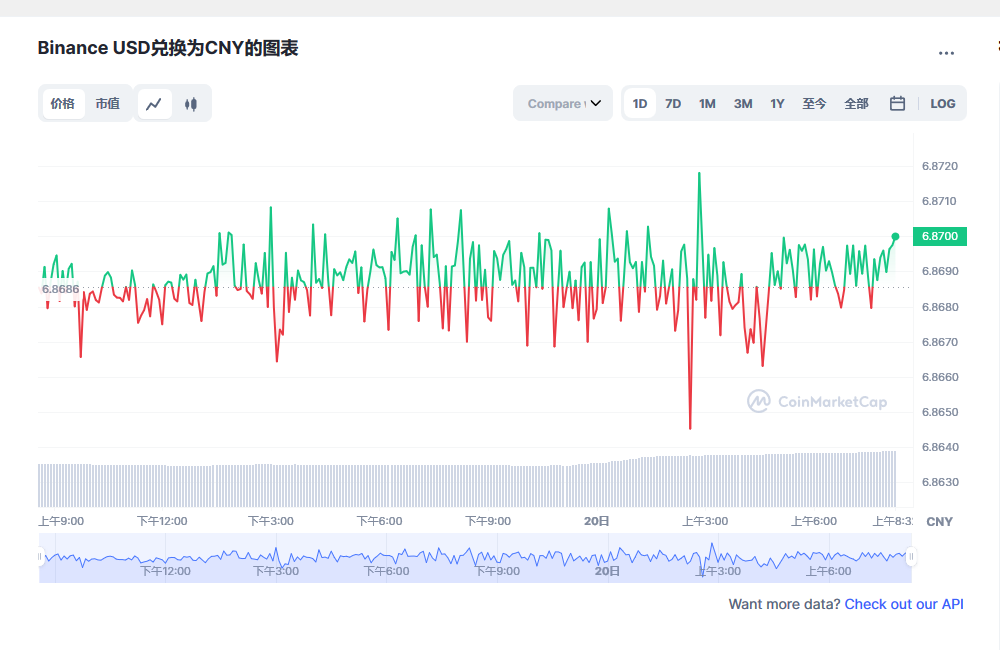Select the 1D time range
The image size is (1000, 650).
pos(640,103)
